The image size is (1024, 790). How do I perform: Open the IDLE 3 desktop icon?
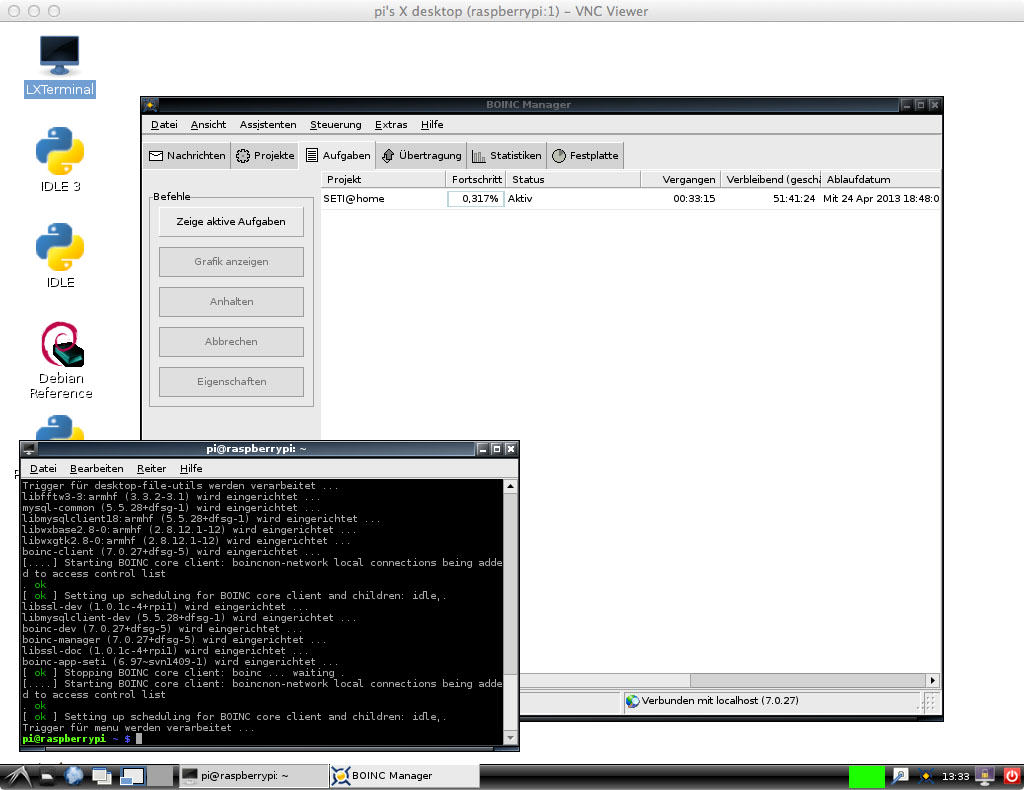click(x=60, y=160)
